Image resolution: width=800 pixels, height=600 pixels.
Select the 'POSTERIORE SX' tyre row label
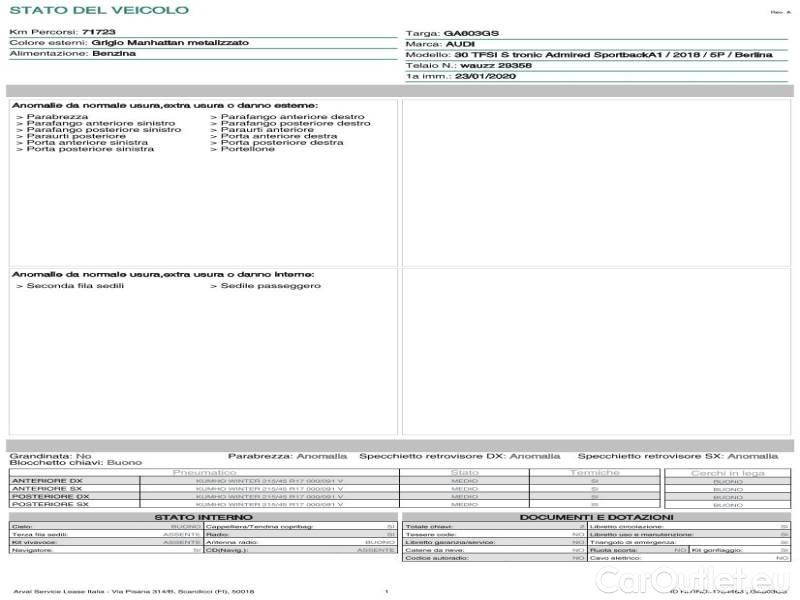click(50, 504)
